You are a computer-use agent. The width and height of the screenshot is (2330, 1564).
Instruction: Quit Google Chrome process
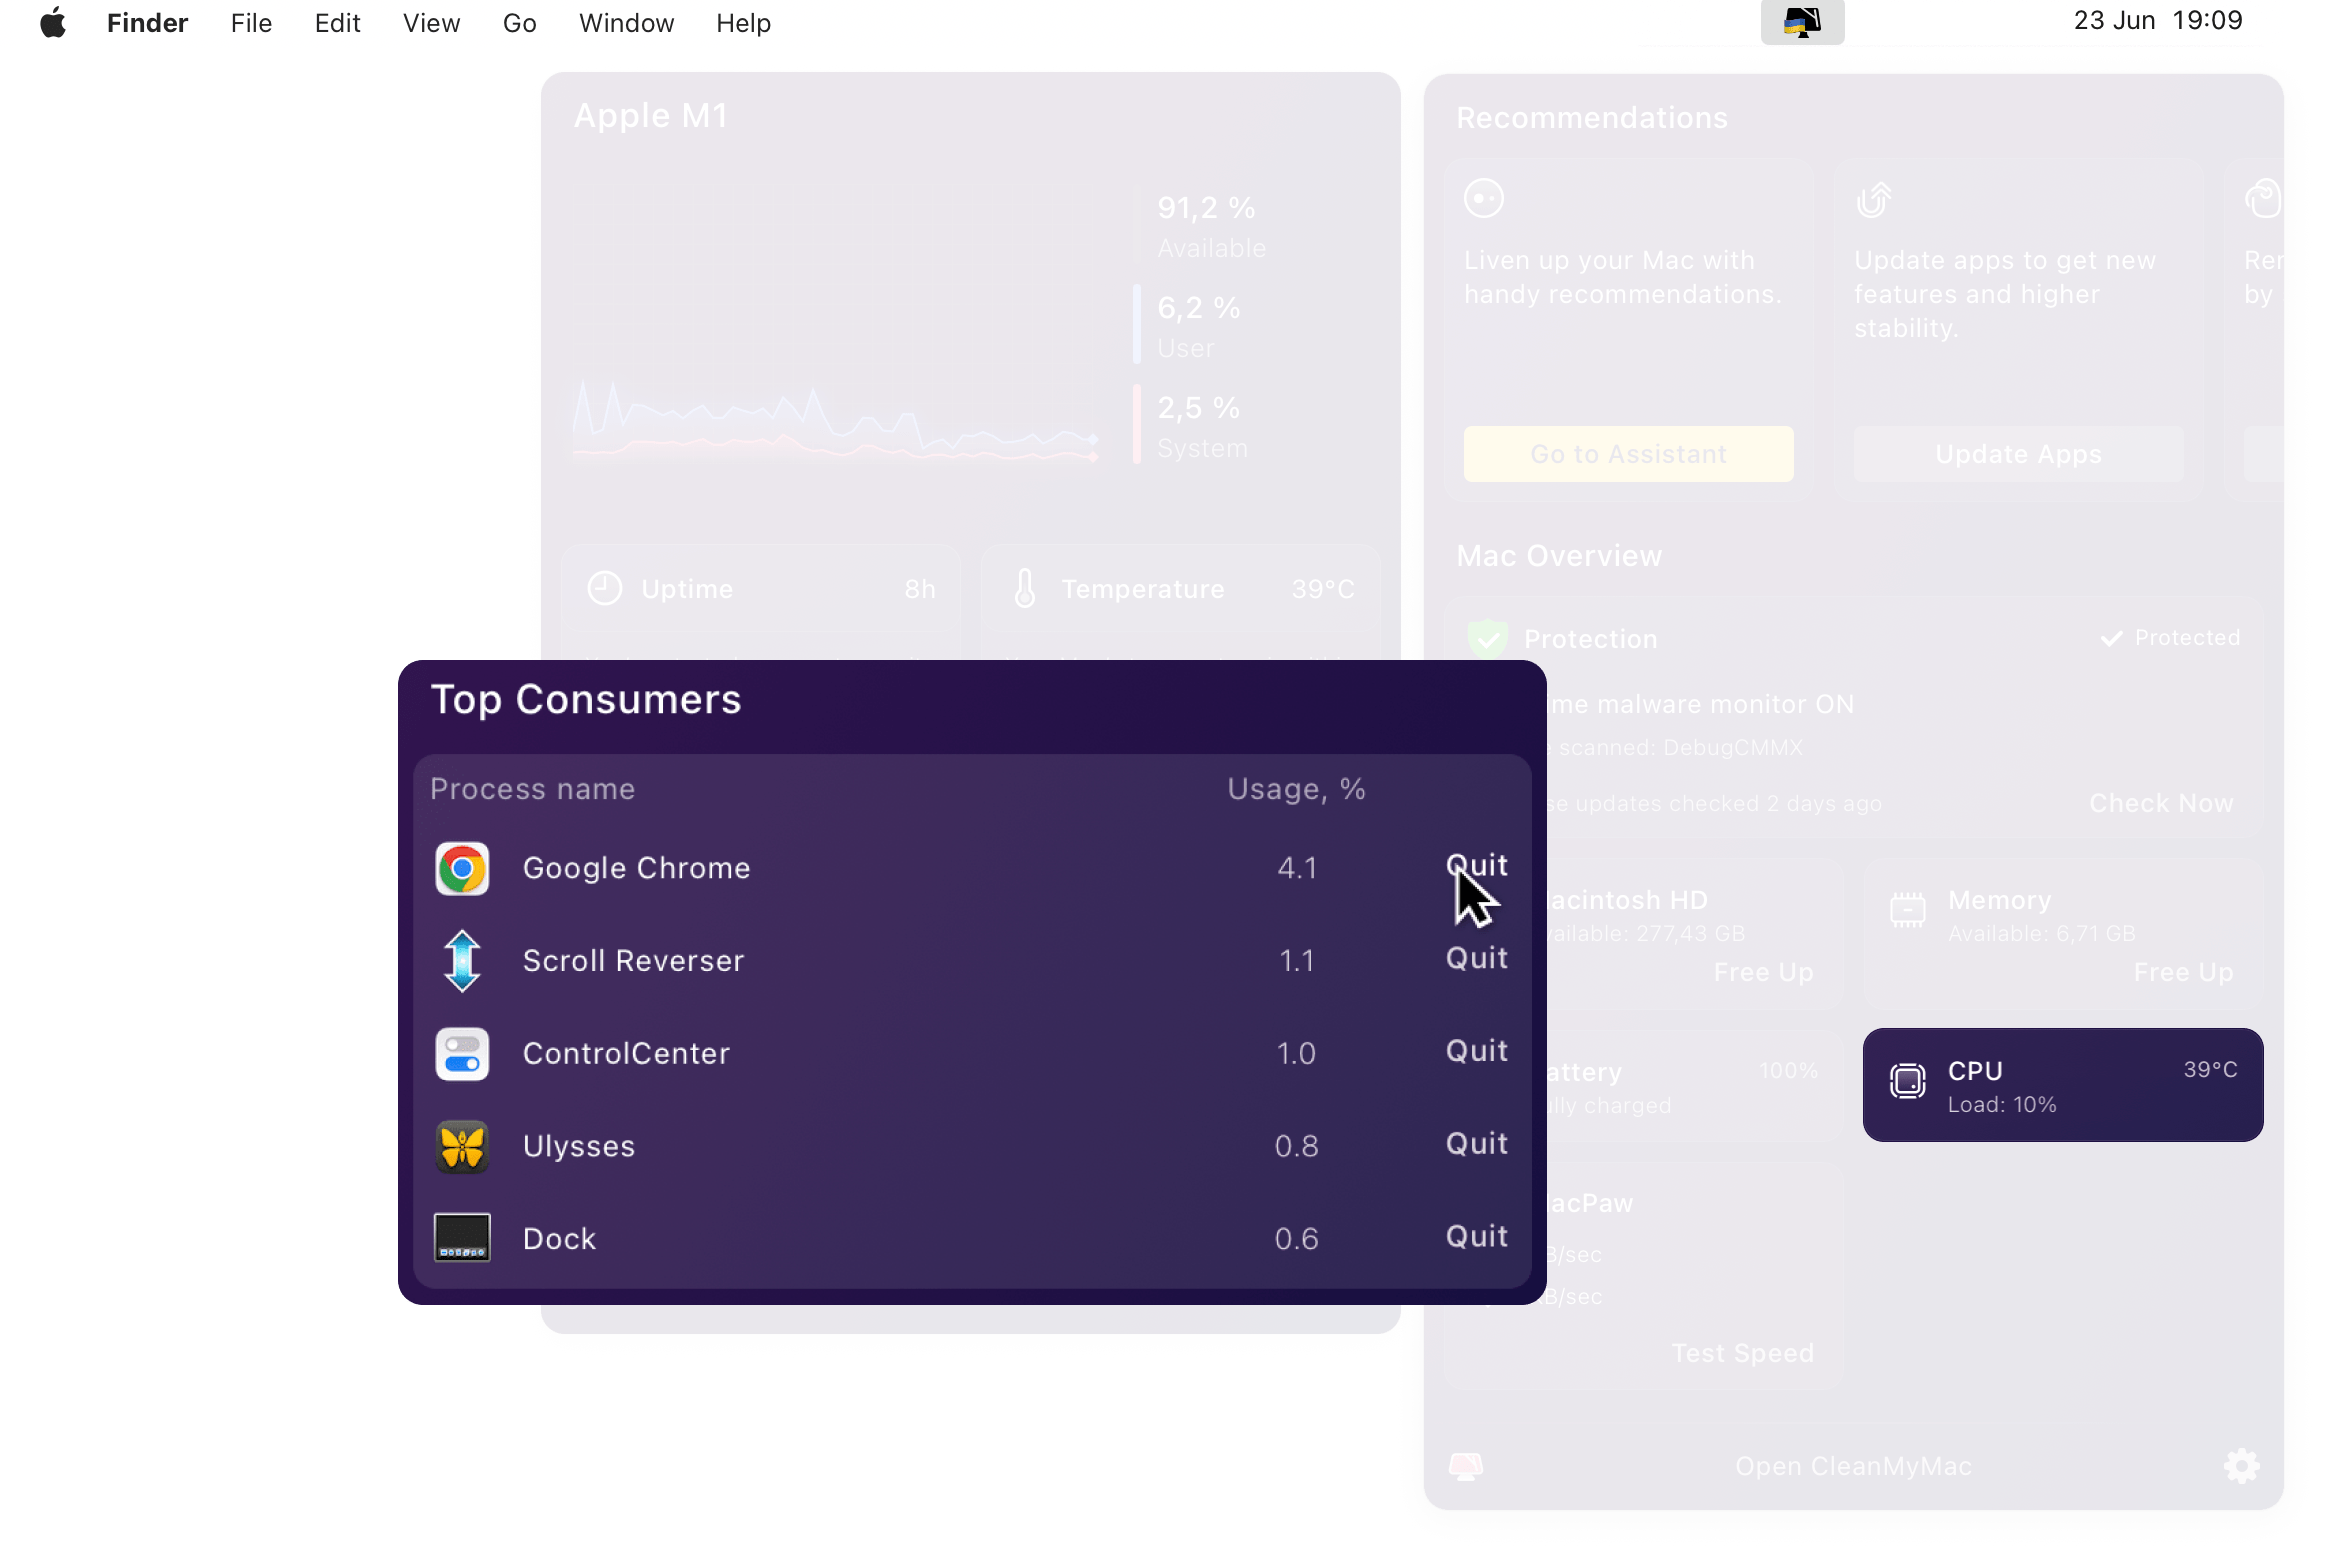click(1476, 866)
